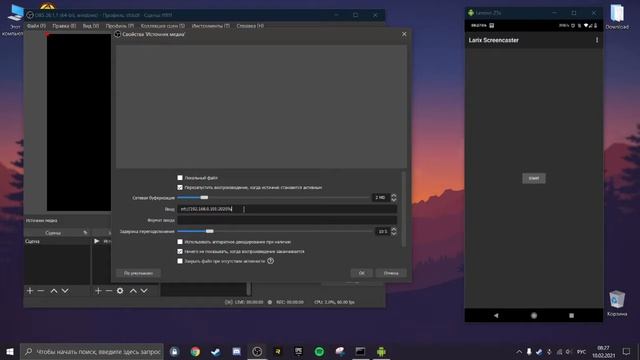Open the green Android app on taskbar
The image size is (640, 360).
(381, 351)
